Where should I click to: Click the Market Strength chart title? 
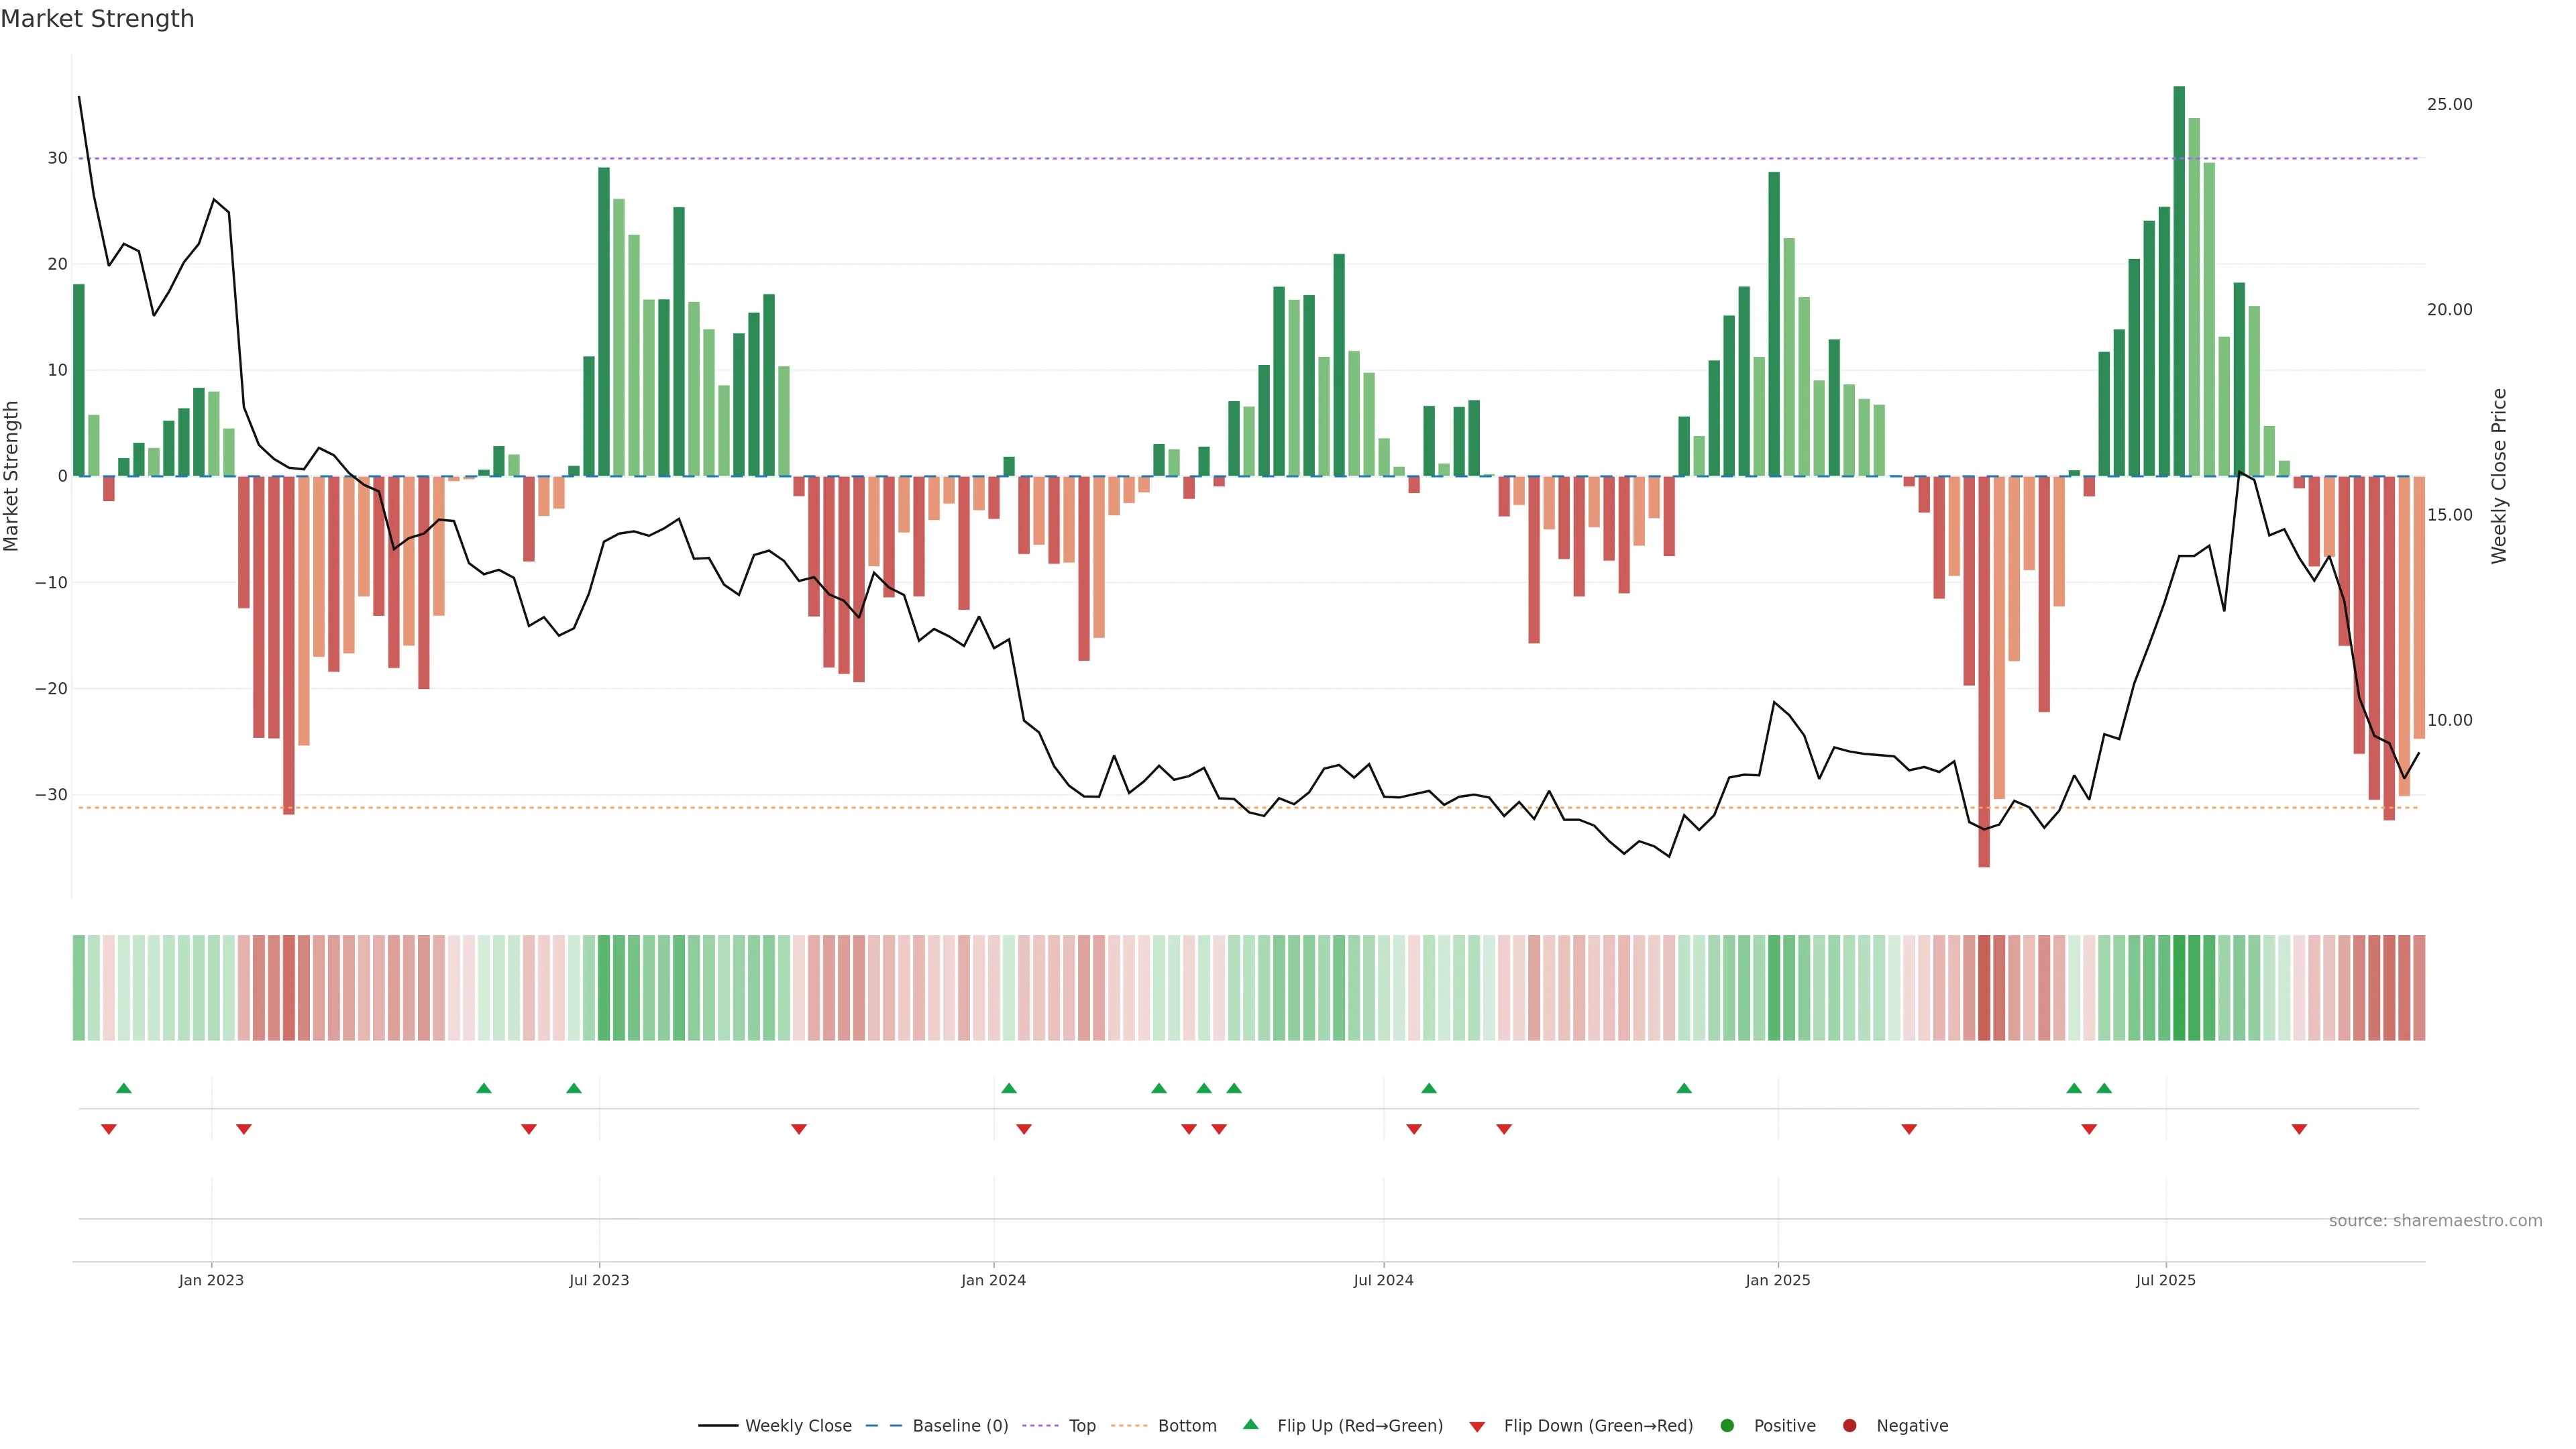(x=97, y=19)
